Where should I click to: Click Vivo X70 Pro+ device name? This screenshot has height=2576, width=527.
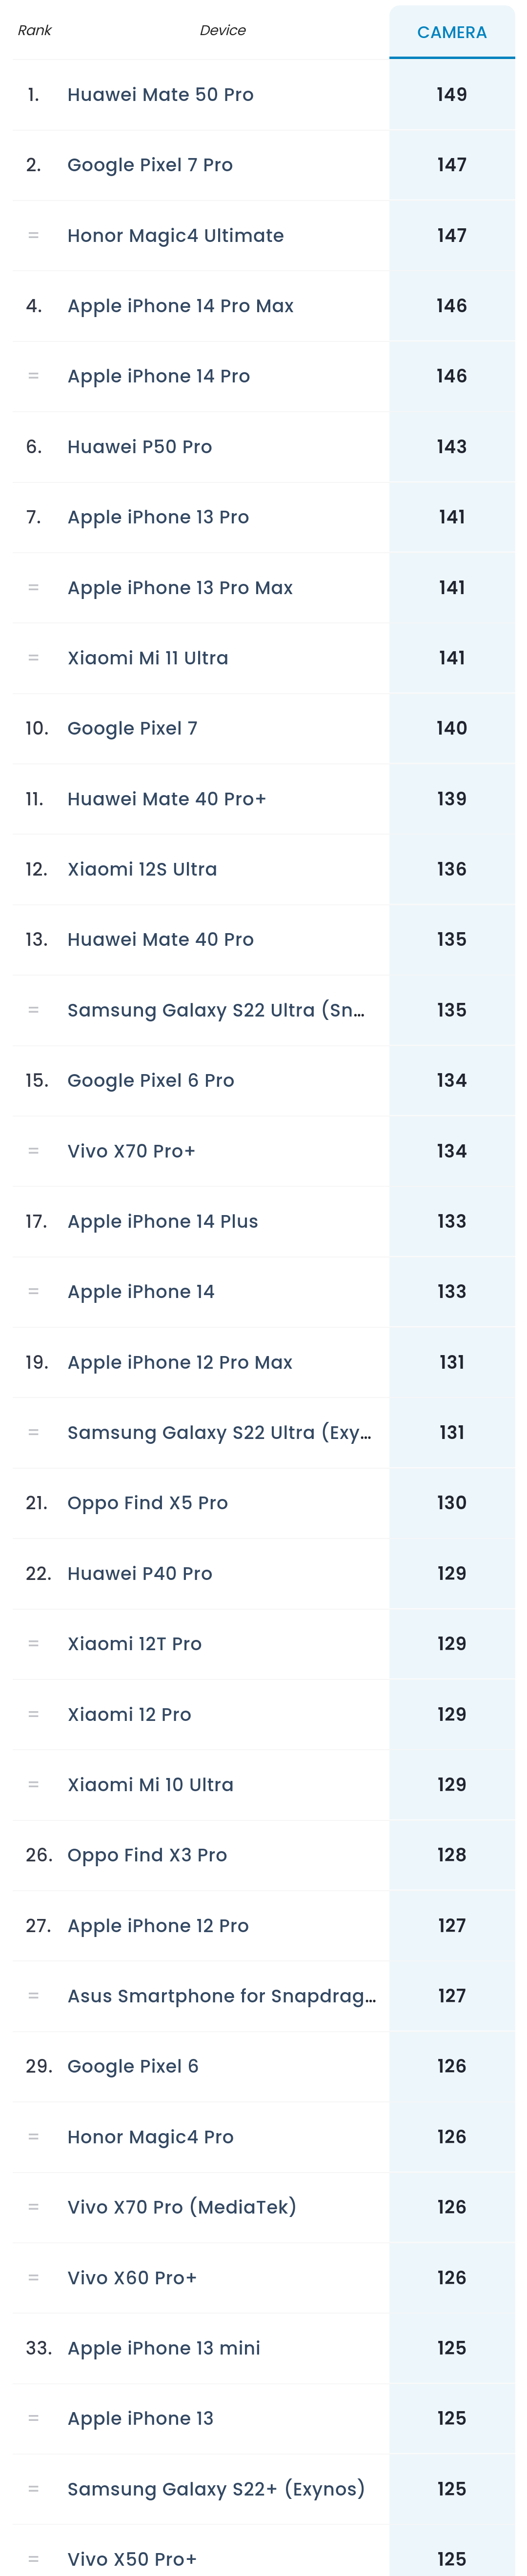click(x=131, y=1151)
